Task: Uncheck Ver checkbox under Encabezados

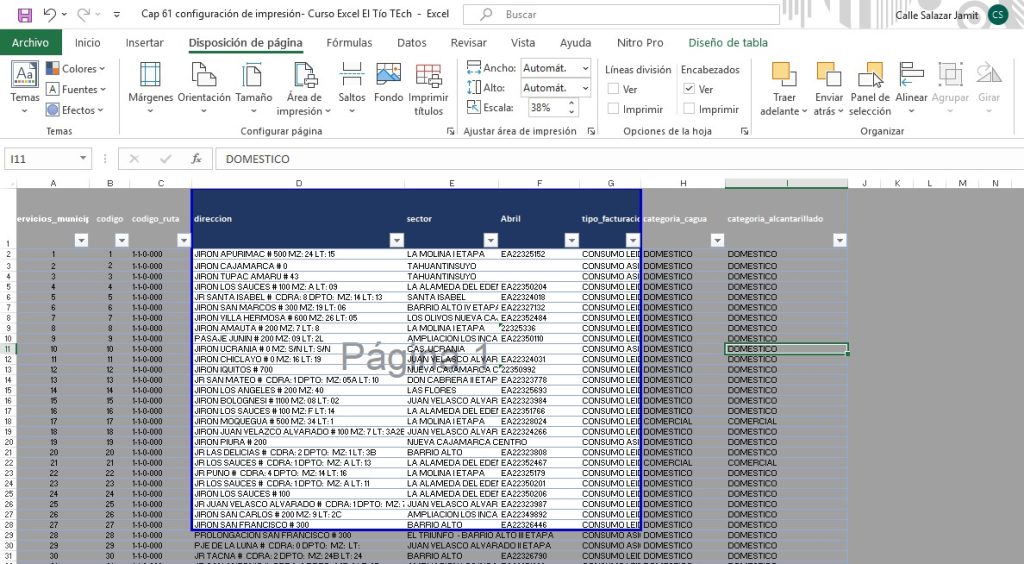Action: (690, 89)
